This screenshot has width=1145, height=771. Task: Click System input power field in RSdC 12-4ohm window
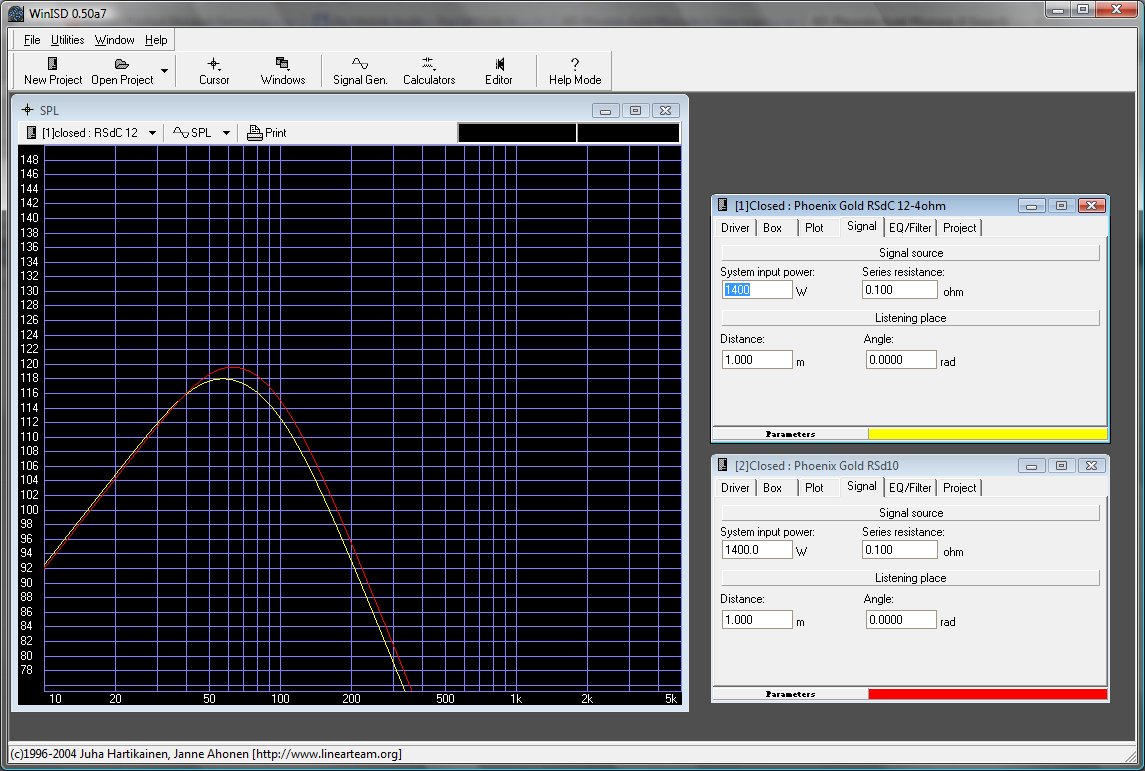pos(757,290)
